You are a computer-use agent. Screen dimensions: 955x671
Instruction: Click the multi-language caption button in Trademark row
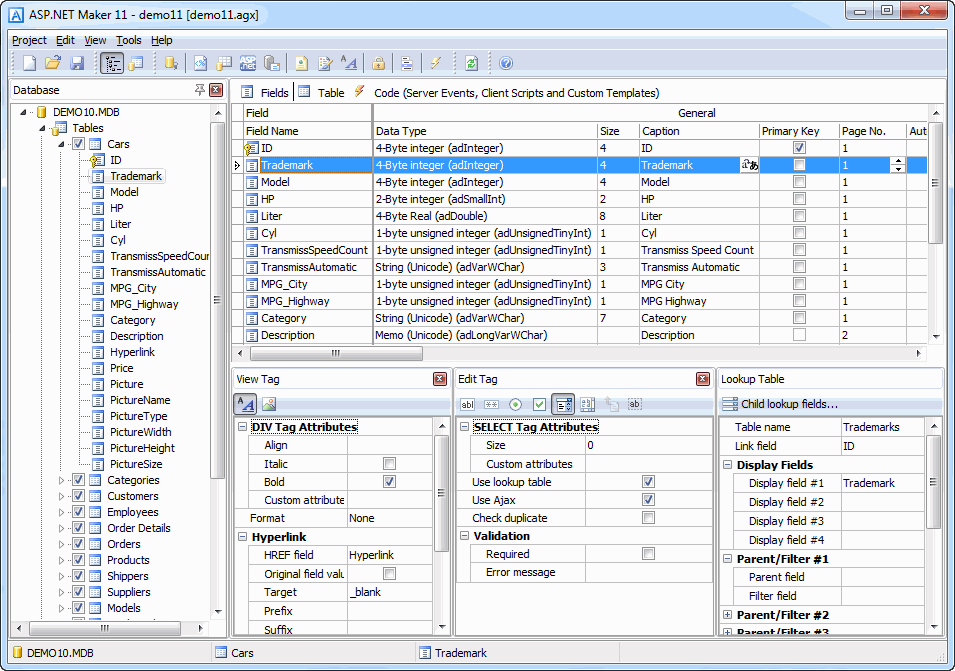point(750,165)
